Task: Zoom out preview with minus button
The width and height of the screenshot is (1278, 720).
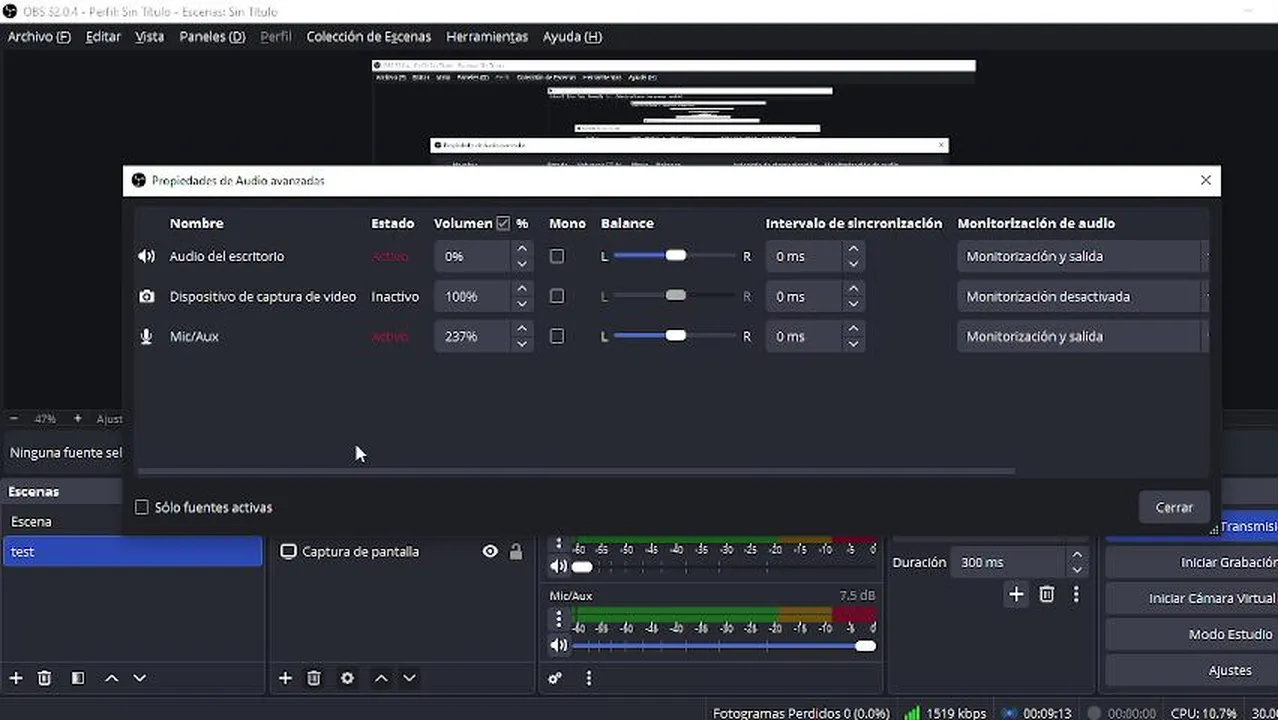Action: coord(14,418)
